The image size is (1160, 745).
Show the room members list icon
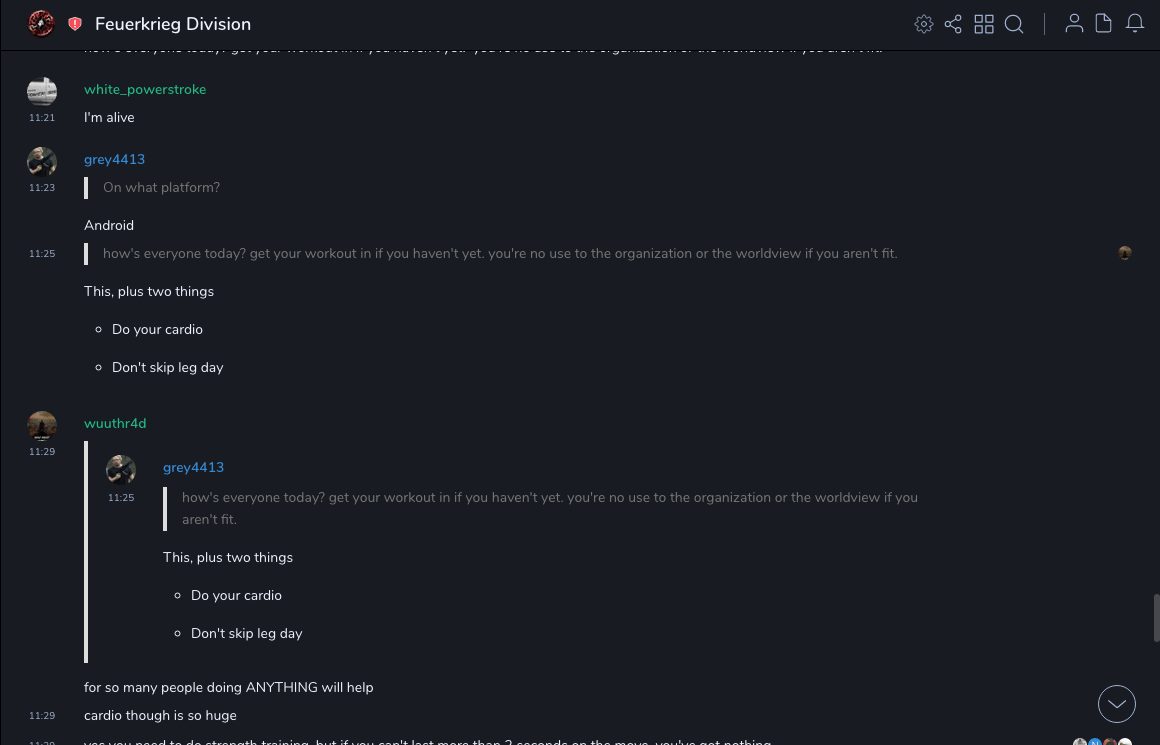1074,24
